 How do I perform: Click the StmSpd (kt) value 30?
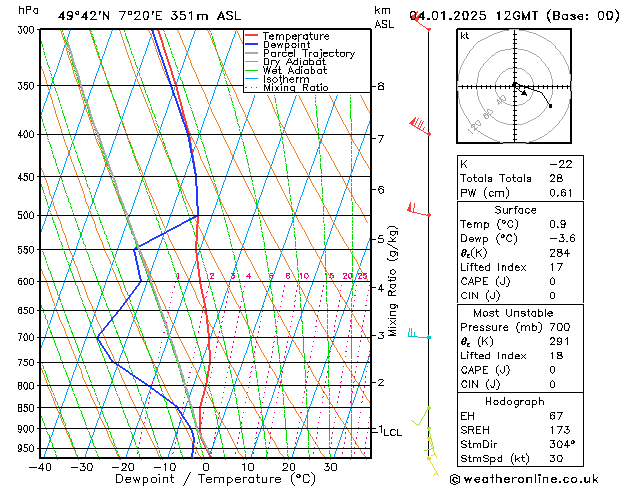556,459
